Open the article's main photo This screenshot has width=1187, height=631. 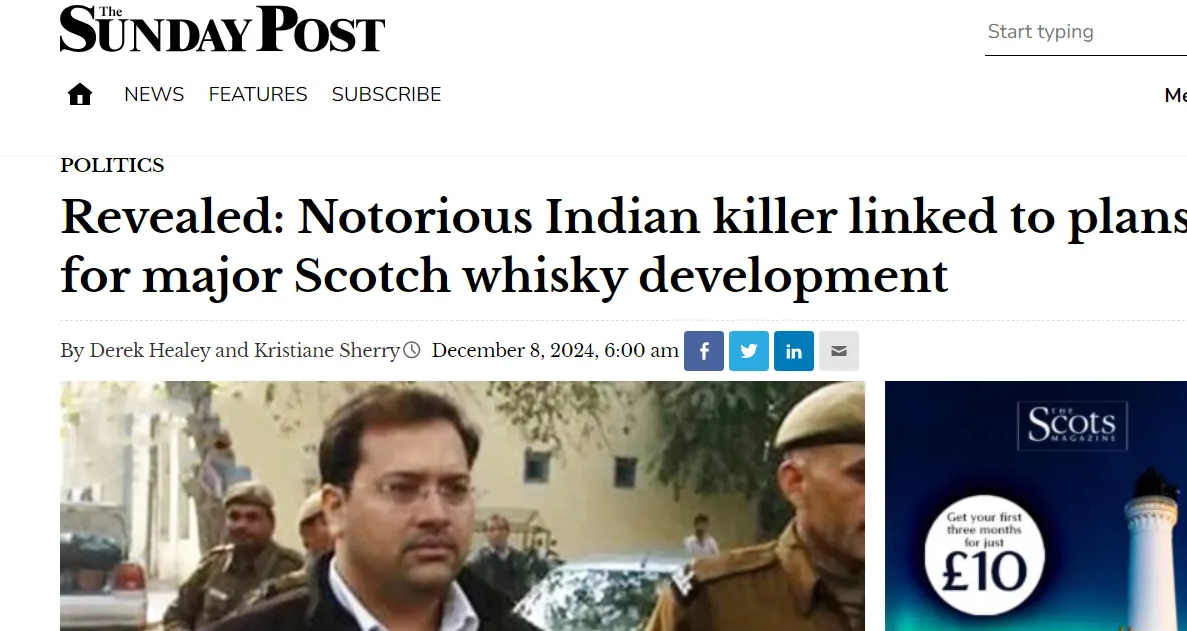pyautogui.click(x=463, y=506)
